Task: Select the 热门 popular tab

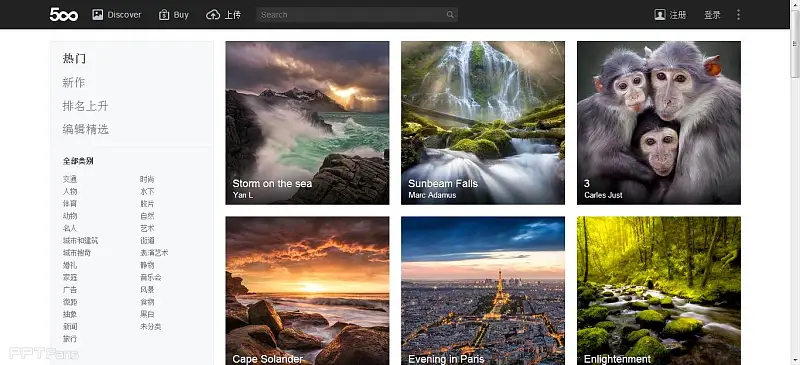Action: tap(74, 59)
